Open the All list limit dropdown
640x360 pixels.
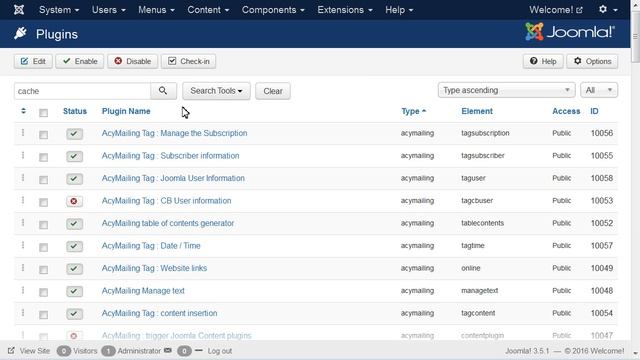599,90
